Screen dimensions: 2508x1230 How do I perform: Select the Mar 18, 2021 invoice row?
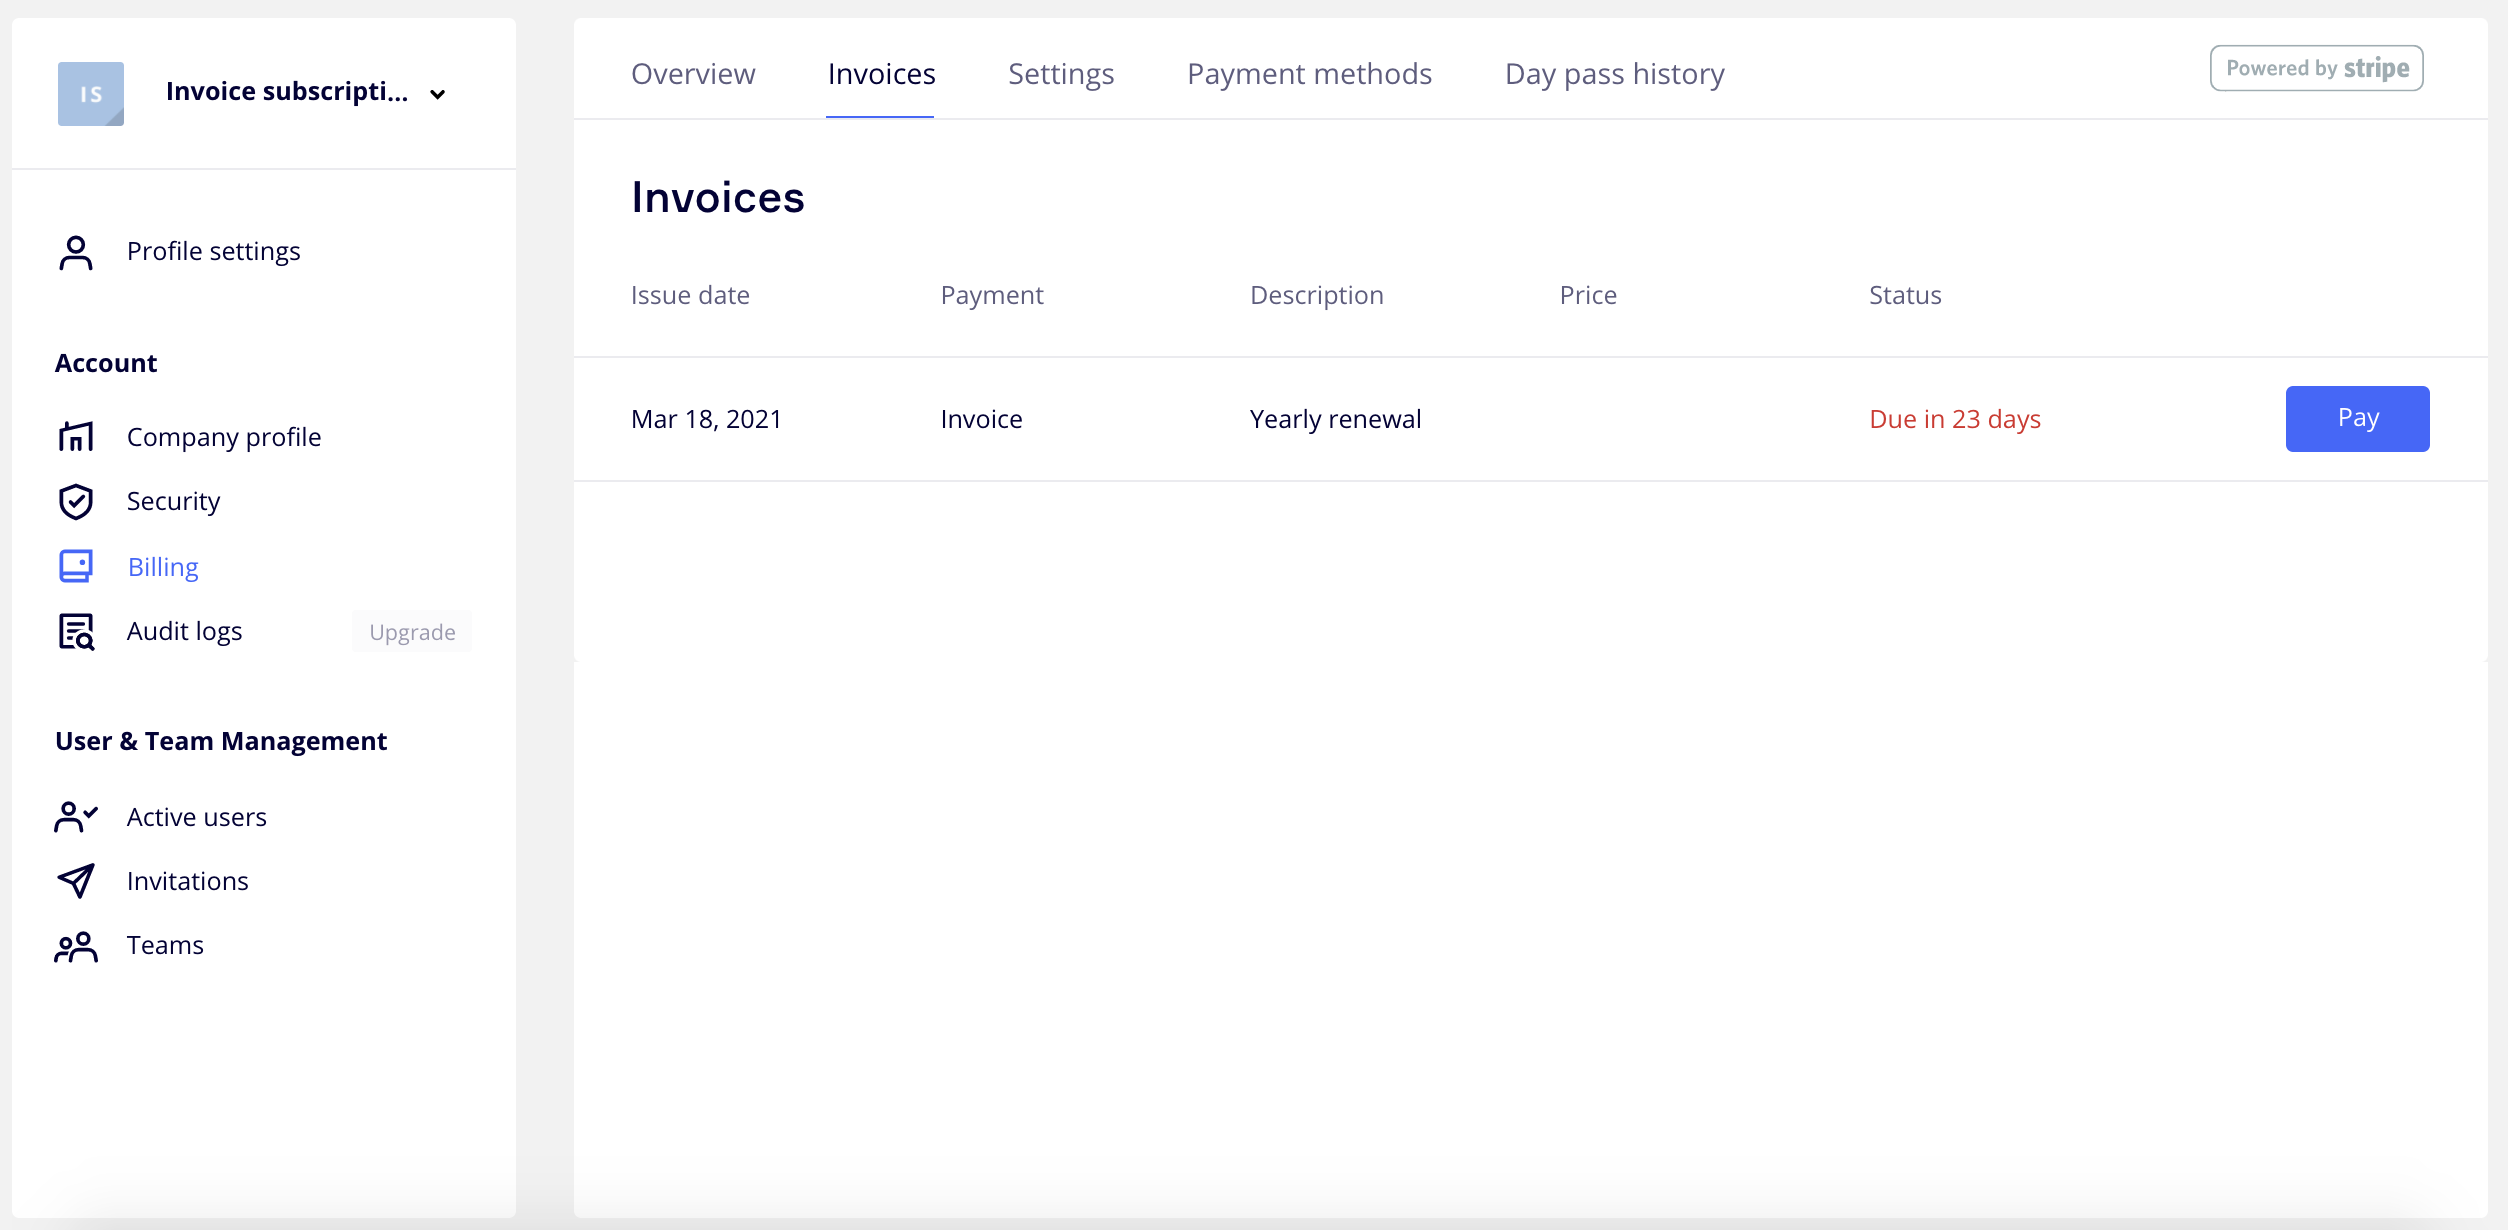(x=706, y=419)
